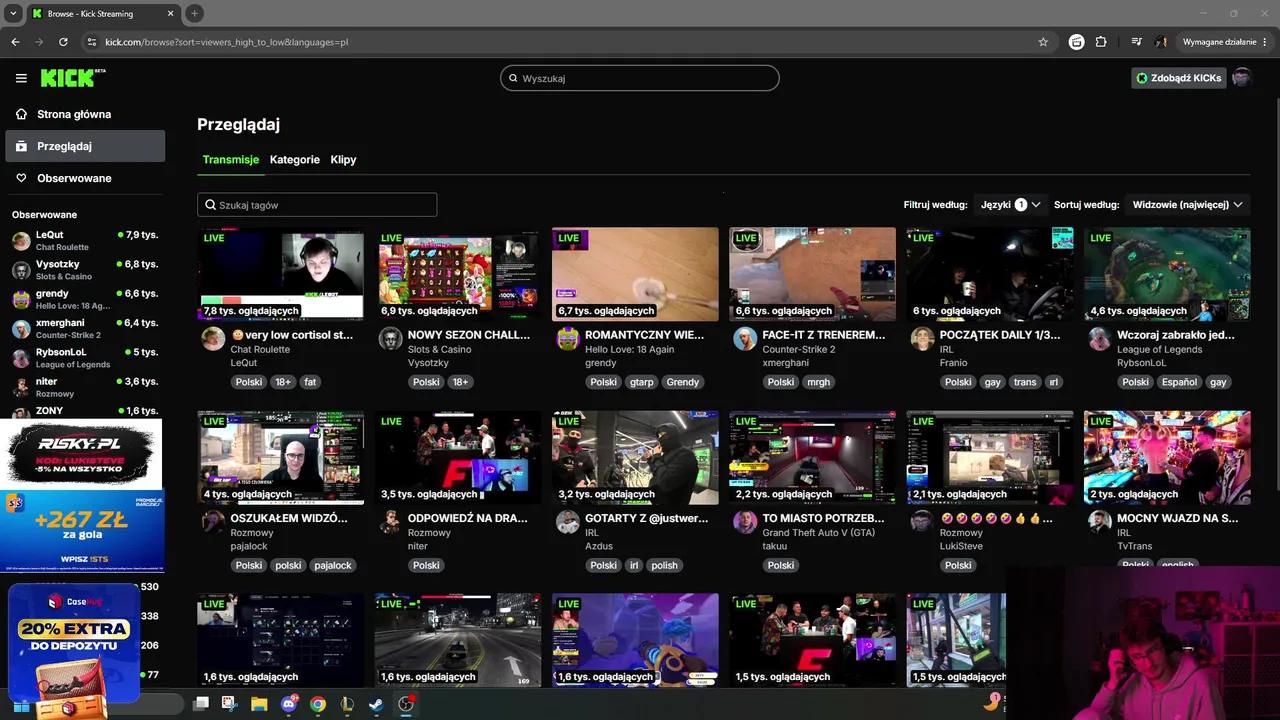Viewport: 1280px width, 720px height.
Task: Go back in browser history
Action: click(15, 42)
